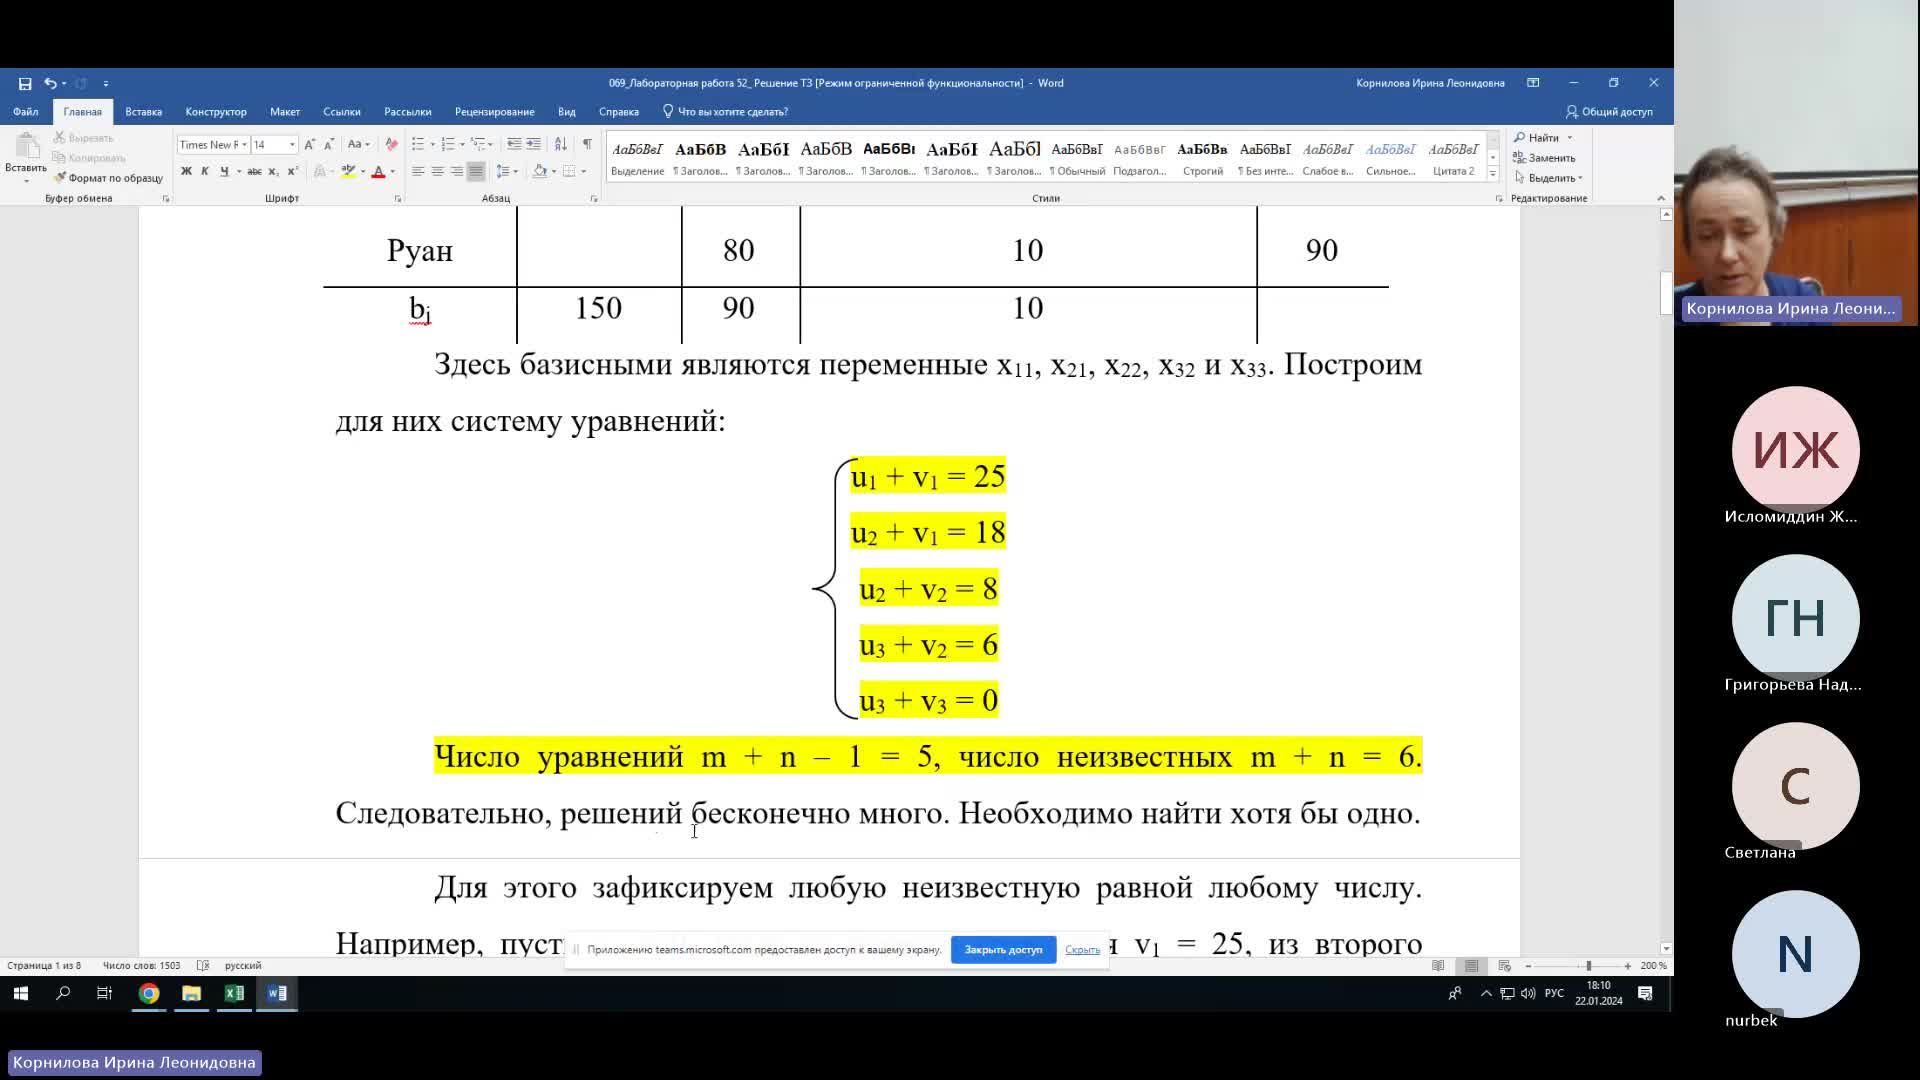Clear all formatting with the eraser icon
Screen dimensions: 1920x1080
pyautogui.click(x=391, y=145)
